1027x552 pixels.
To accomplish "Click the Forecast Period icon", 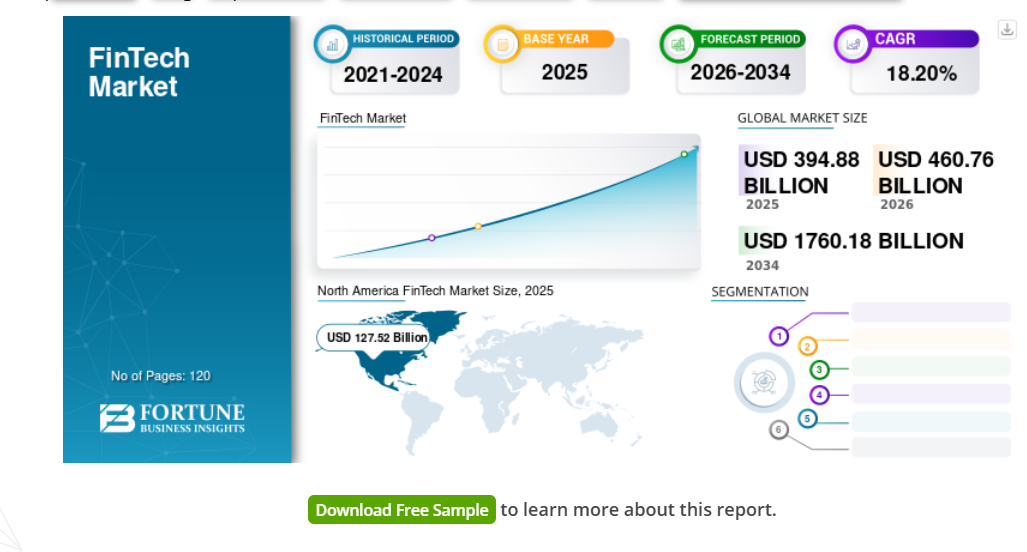I will [x=678, y=45].
